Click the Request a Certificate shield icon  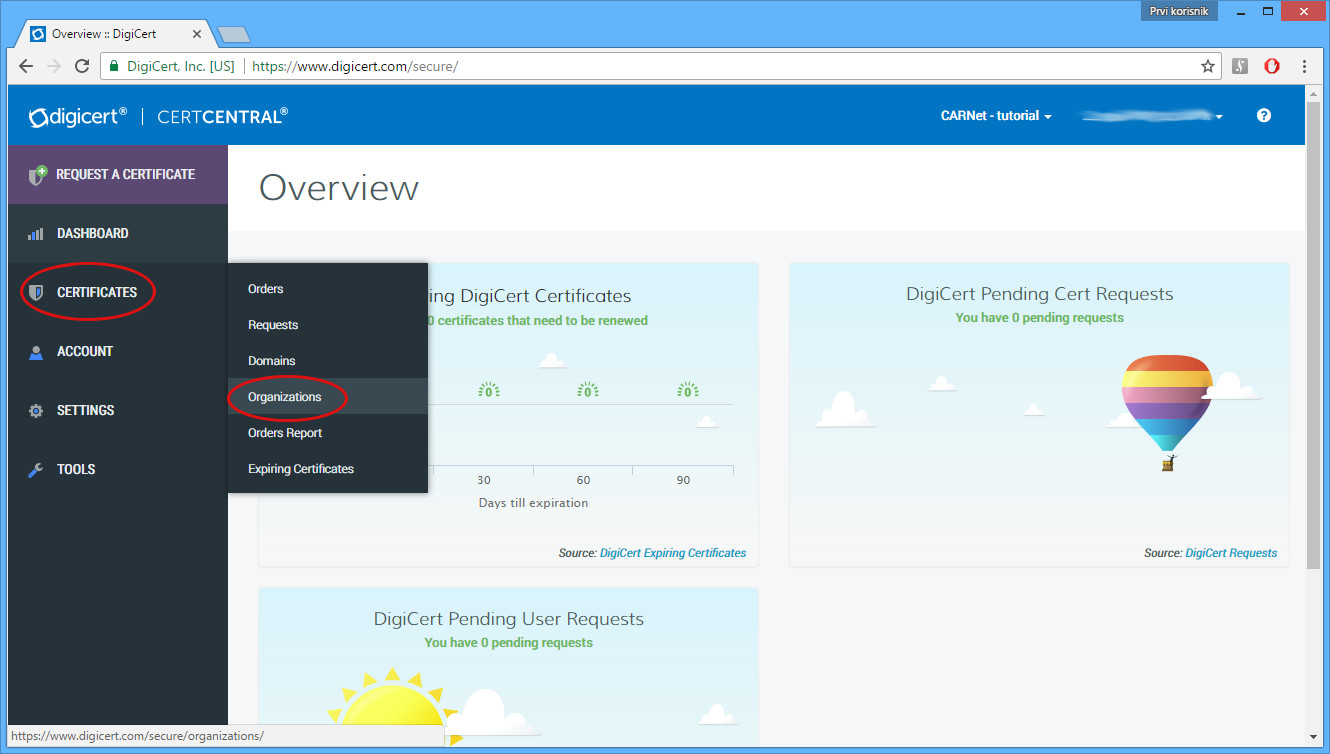pyautogui.click(x=37, y=175)
